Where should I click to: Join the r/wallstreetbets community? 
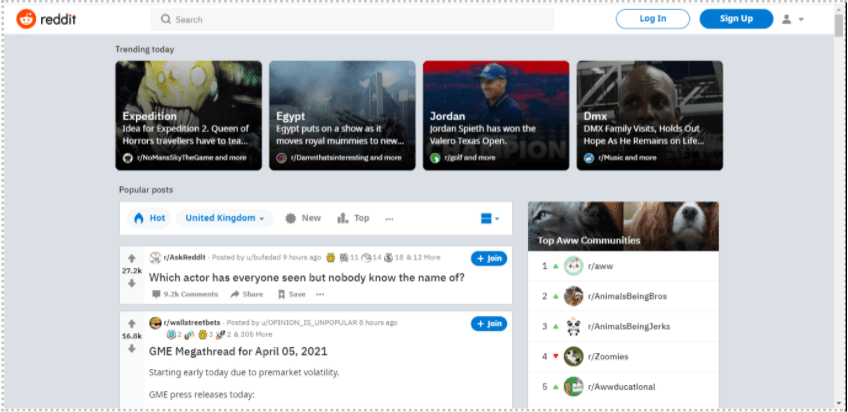pyautogui.click(x=489, y=324)
